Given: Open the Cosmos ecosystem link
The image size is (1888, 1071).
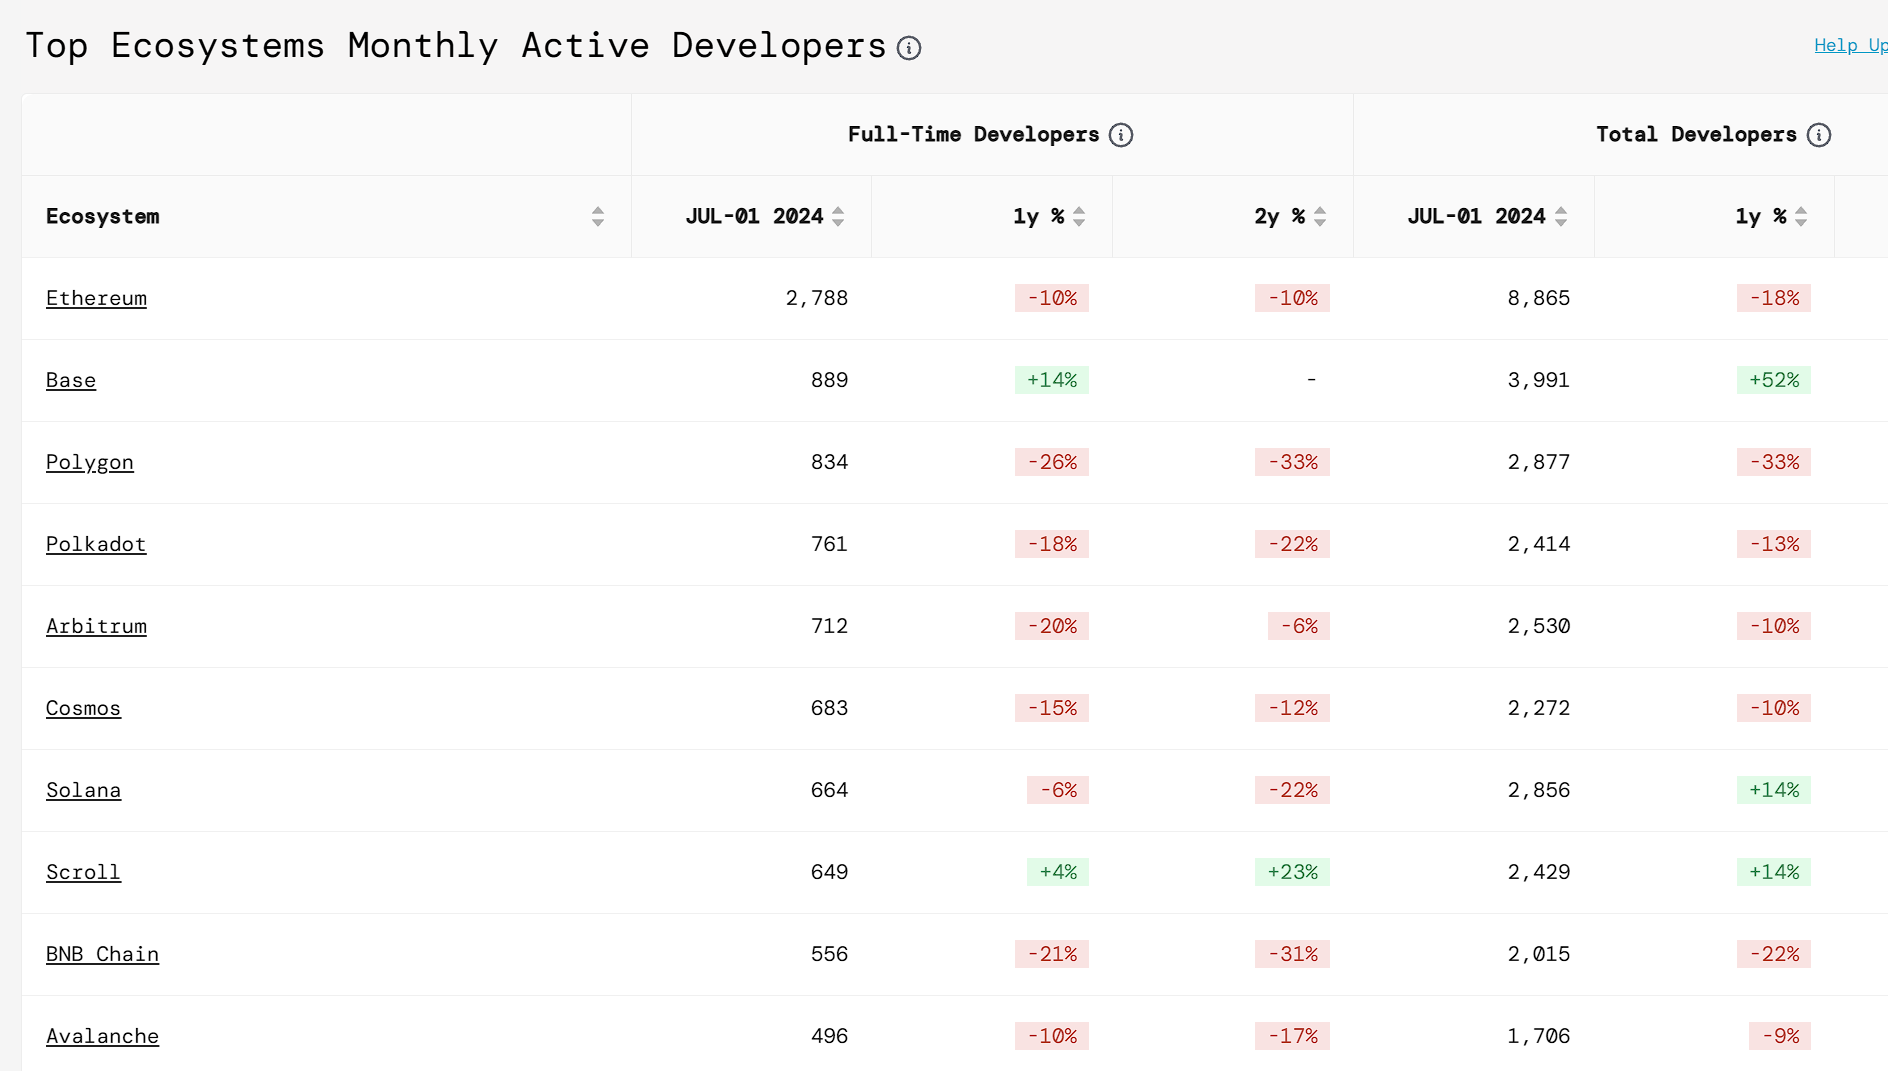Looking at the screenshot, I should (83, 708).
